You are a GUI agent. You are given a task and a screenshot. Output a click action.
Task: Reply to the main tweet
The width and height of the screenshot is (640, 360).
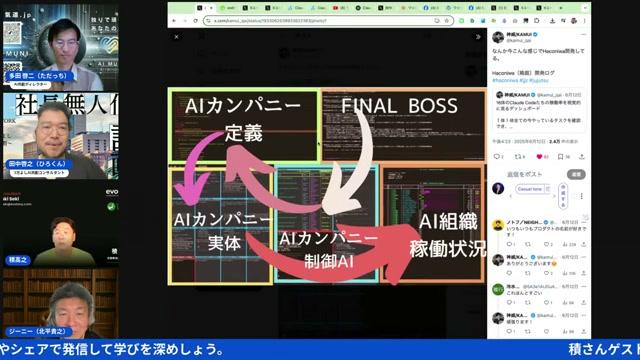497,157
